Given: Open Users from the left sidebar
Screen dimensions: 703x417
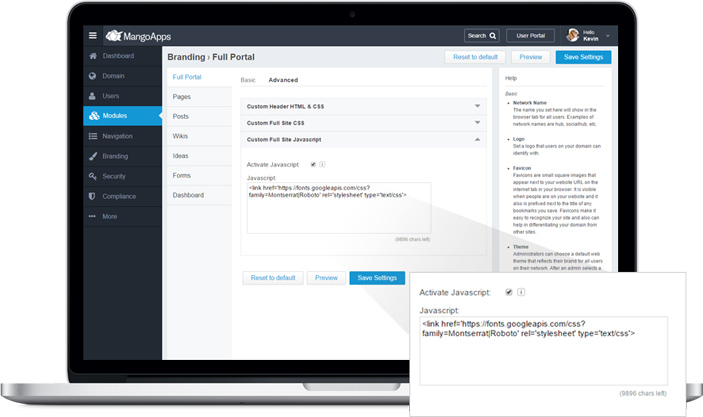Looking at the screenshot, I should tap(122, 96).
